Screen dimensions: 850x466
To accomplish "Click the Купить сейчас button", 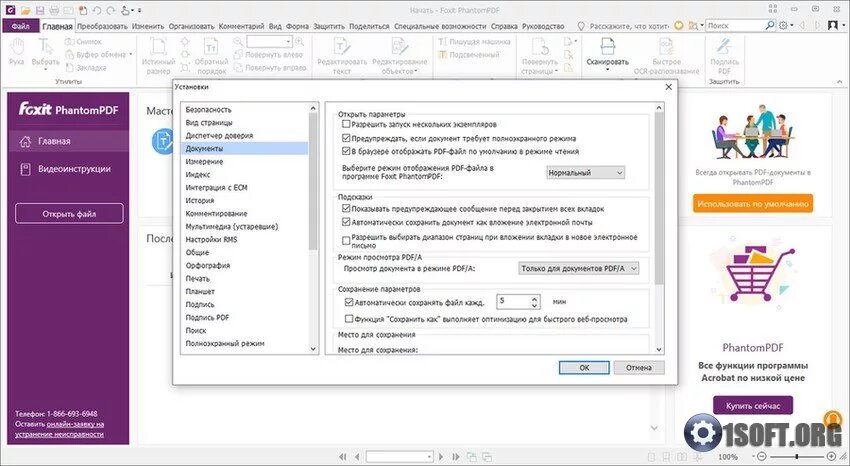I will pyautogui.click(x=753, y=405).
